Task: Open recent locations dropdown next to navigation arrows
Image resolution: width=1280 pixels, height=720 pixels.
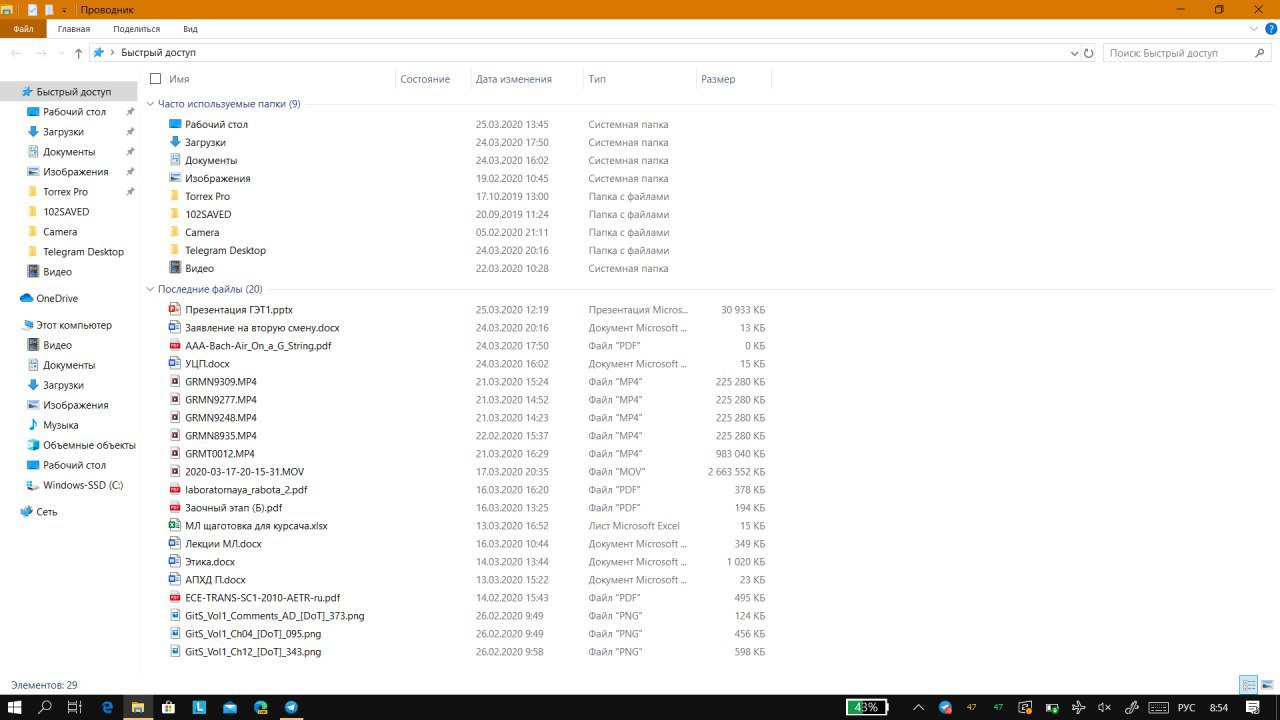Action: 60,53
